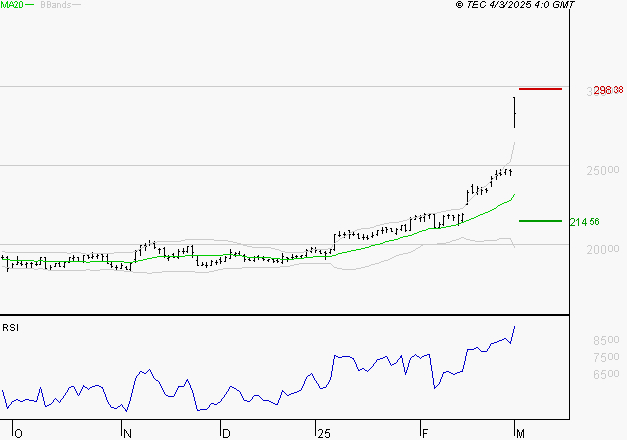Screen dimensions: 627x440
Task: Click the 85.00 RSI axis label
Action: (606, 340)
